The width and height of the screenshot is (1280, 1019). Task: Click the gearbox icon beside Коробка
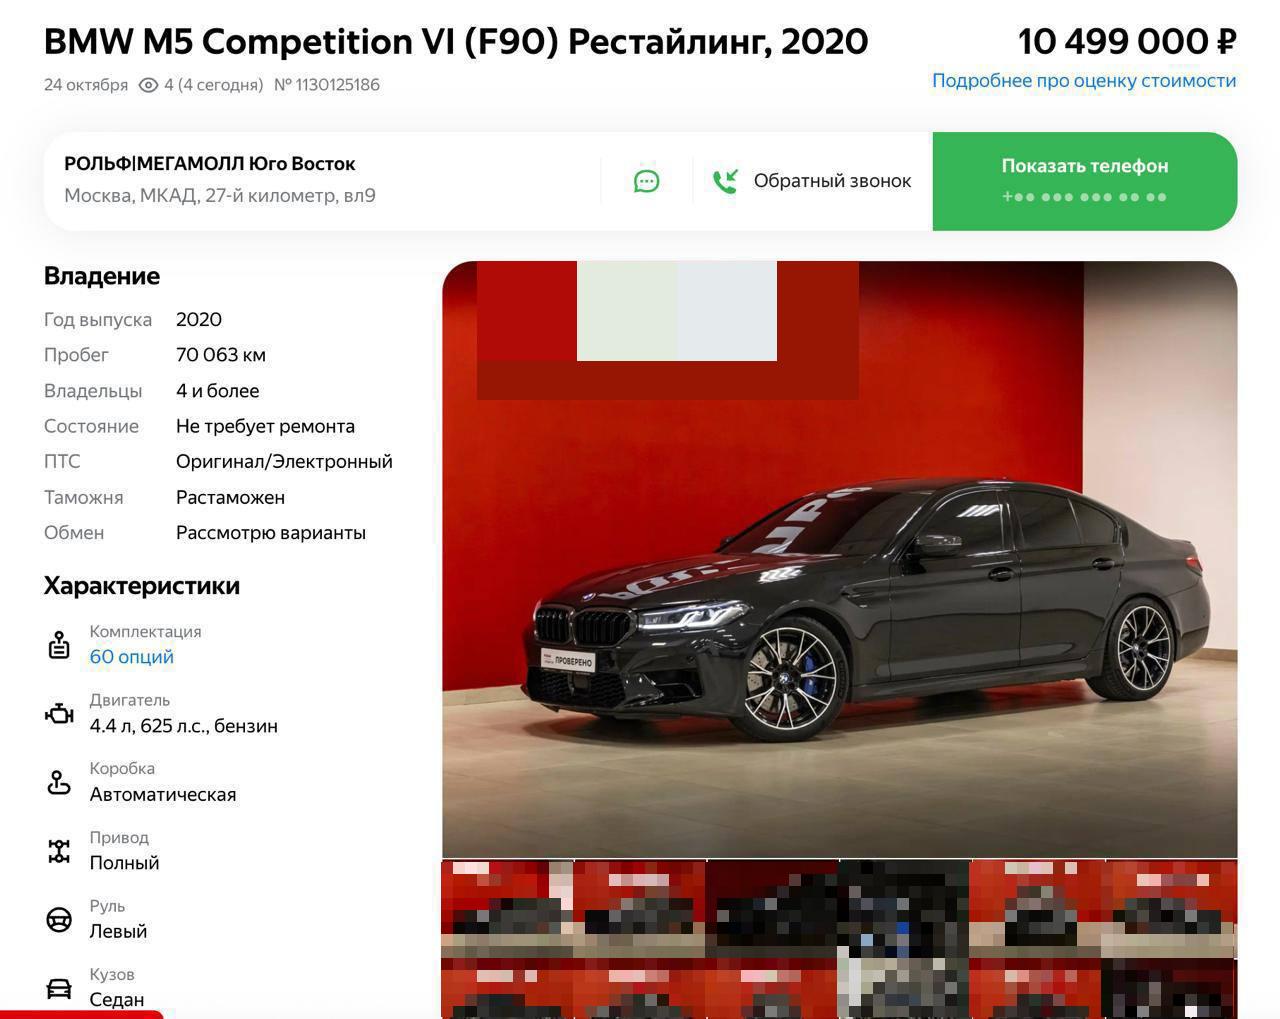click(59, 782)
